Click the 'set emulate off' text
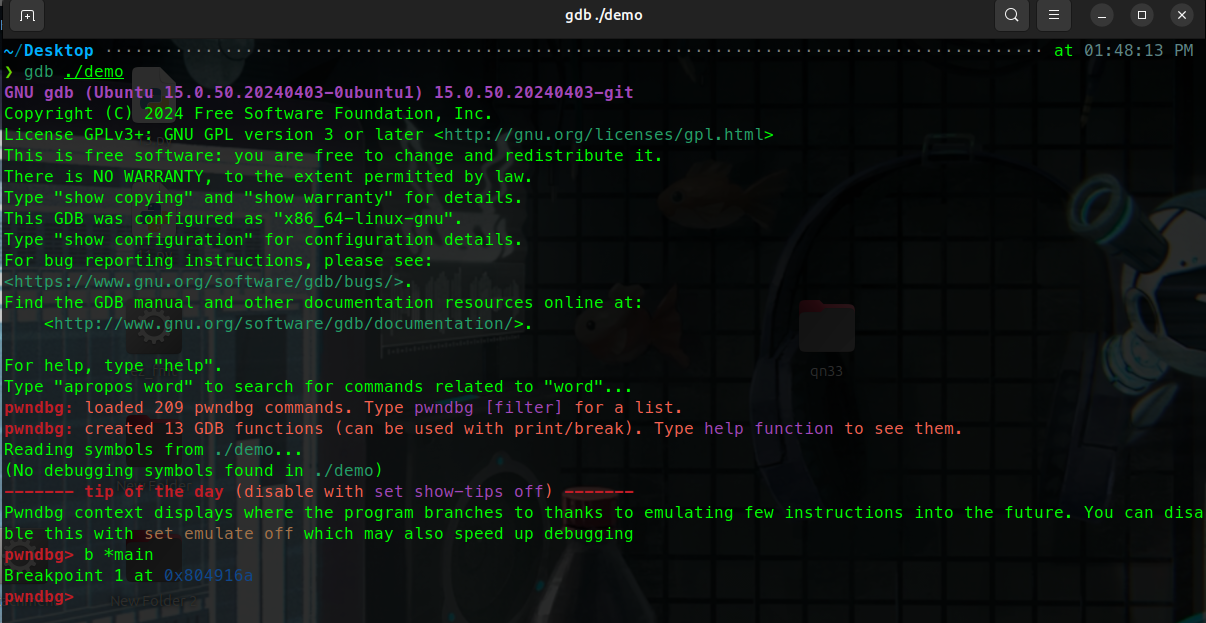1206x623 pixels. pos(219,533)
